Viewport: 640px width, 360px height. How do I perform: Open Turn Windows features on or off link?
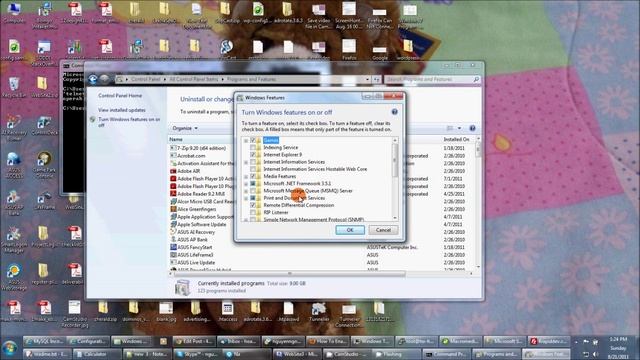(x=129, y=122)
